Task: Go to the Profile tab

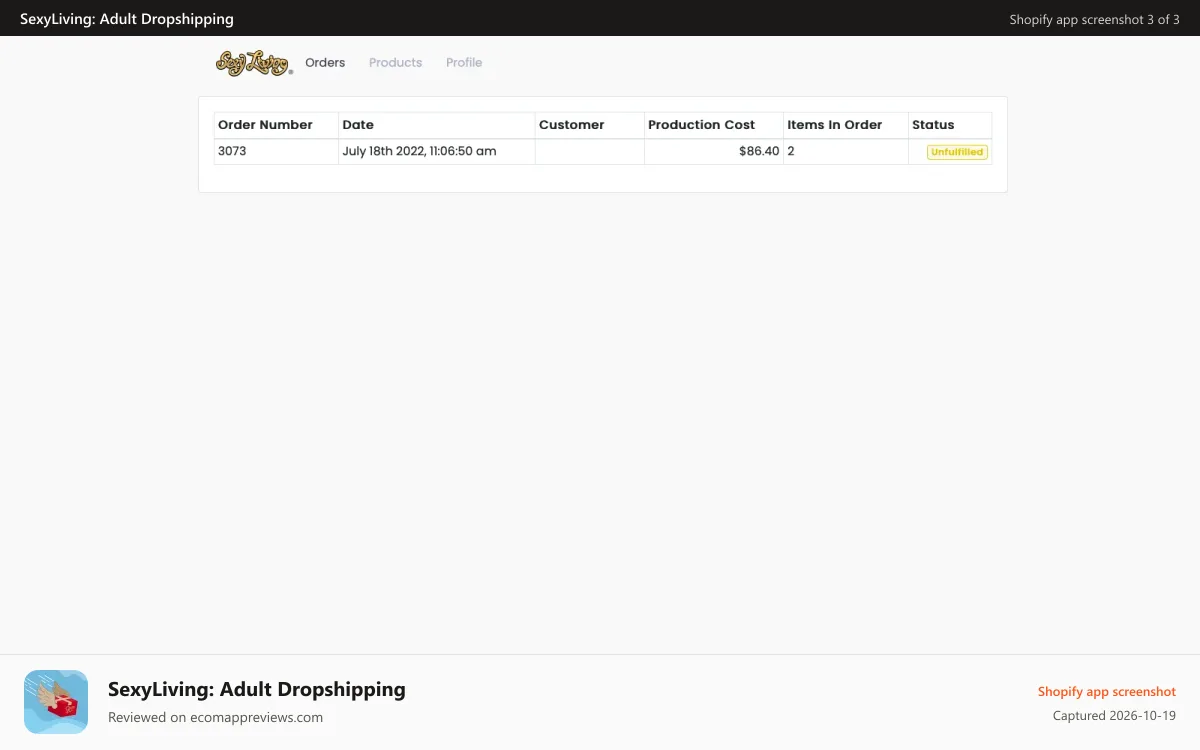Action: point(464,62)
